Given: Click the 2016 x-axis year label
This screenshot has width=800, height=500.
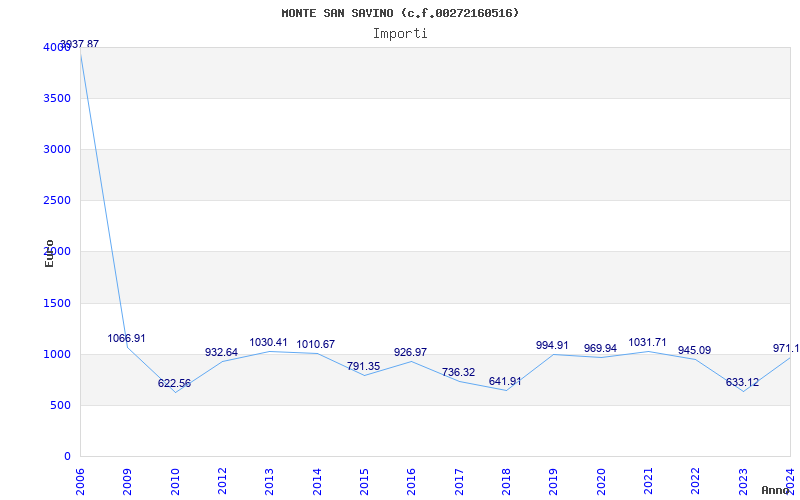Looking at the screenshot, I should 411,482.
